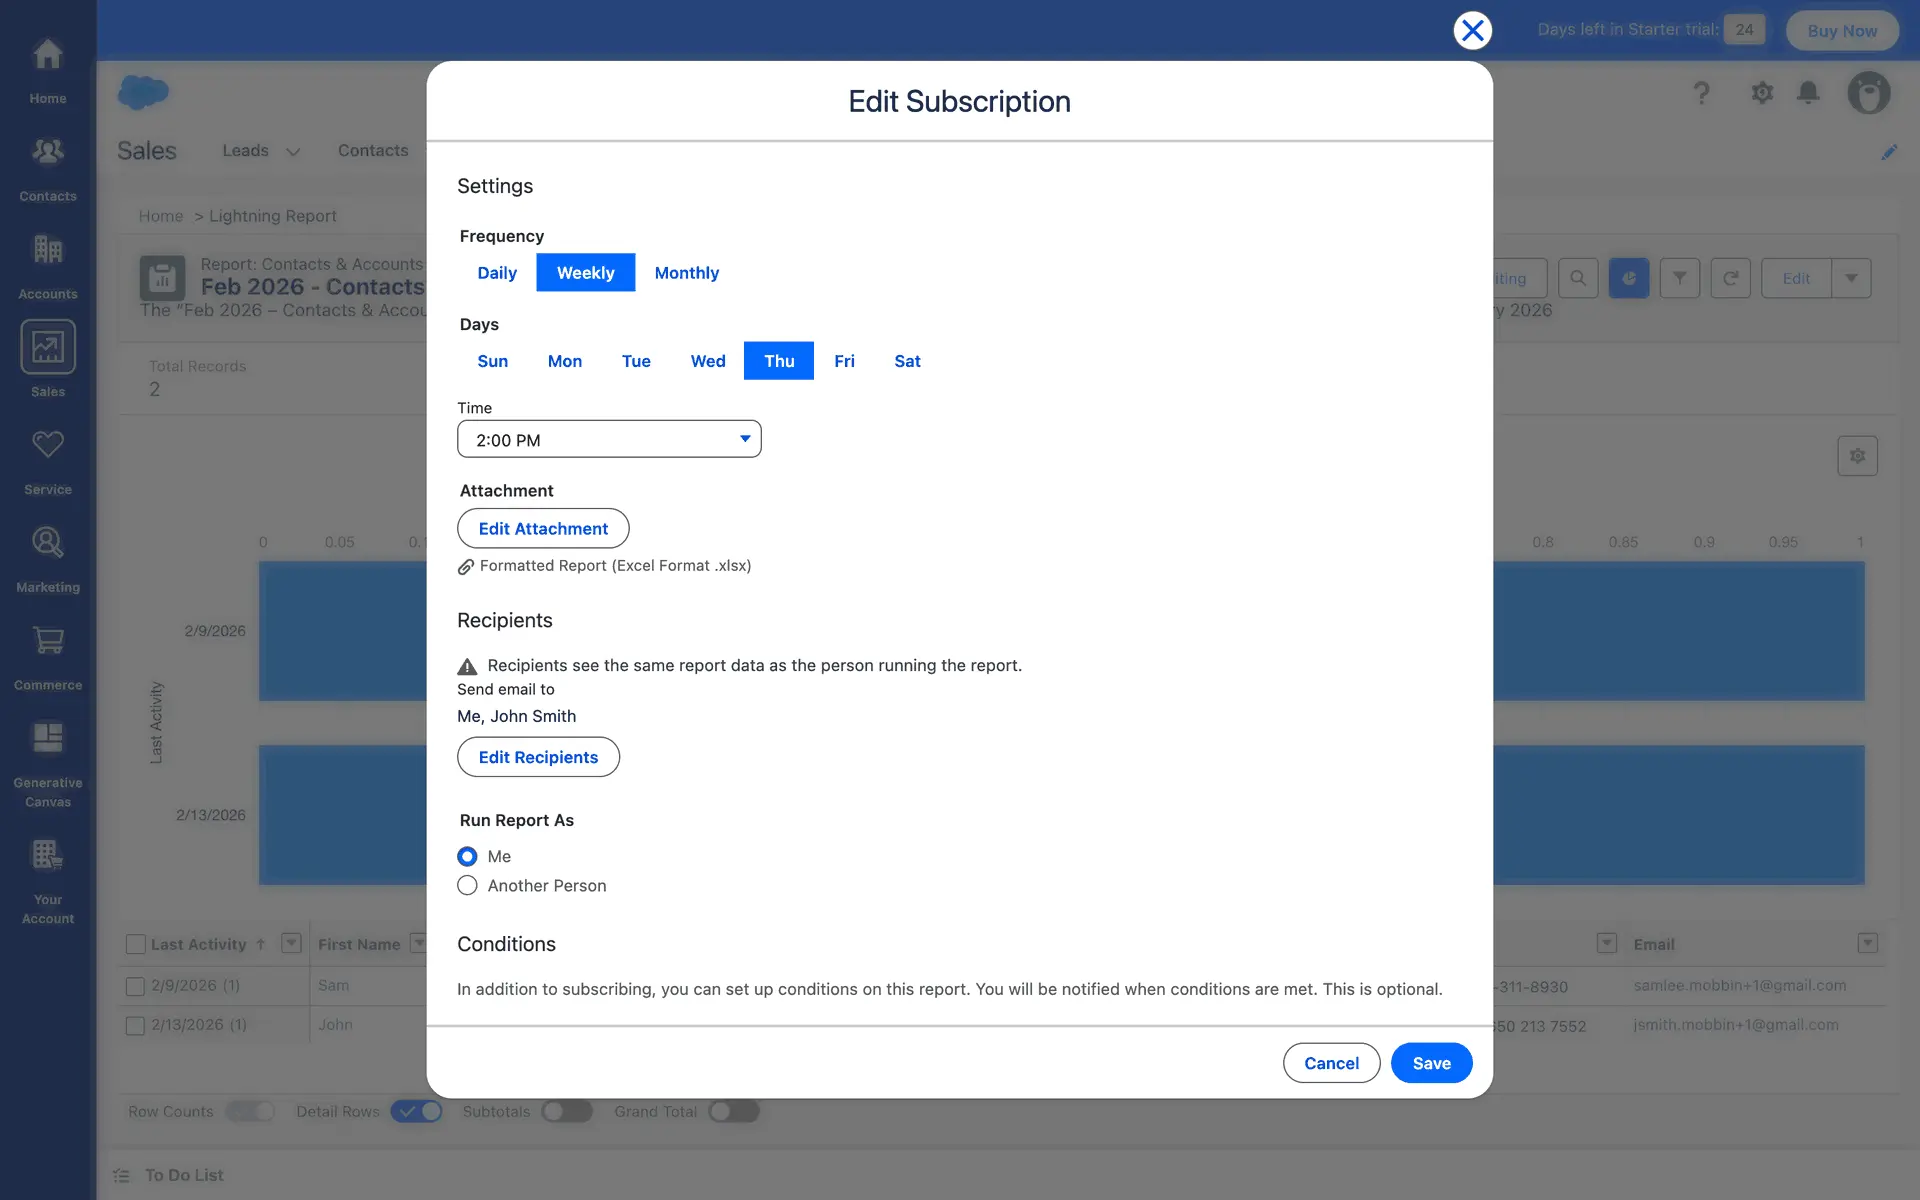Image resolution: width=1920 pixels, height=1200 pixels.
Task: Open Commerce cart icon
Action: point(47,654)
